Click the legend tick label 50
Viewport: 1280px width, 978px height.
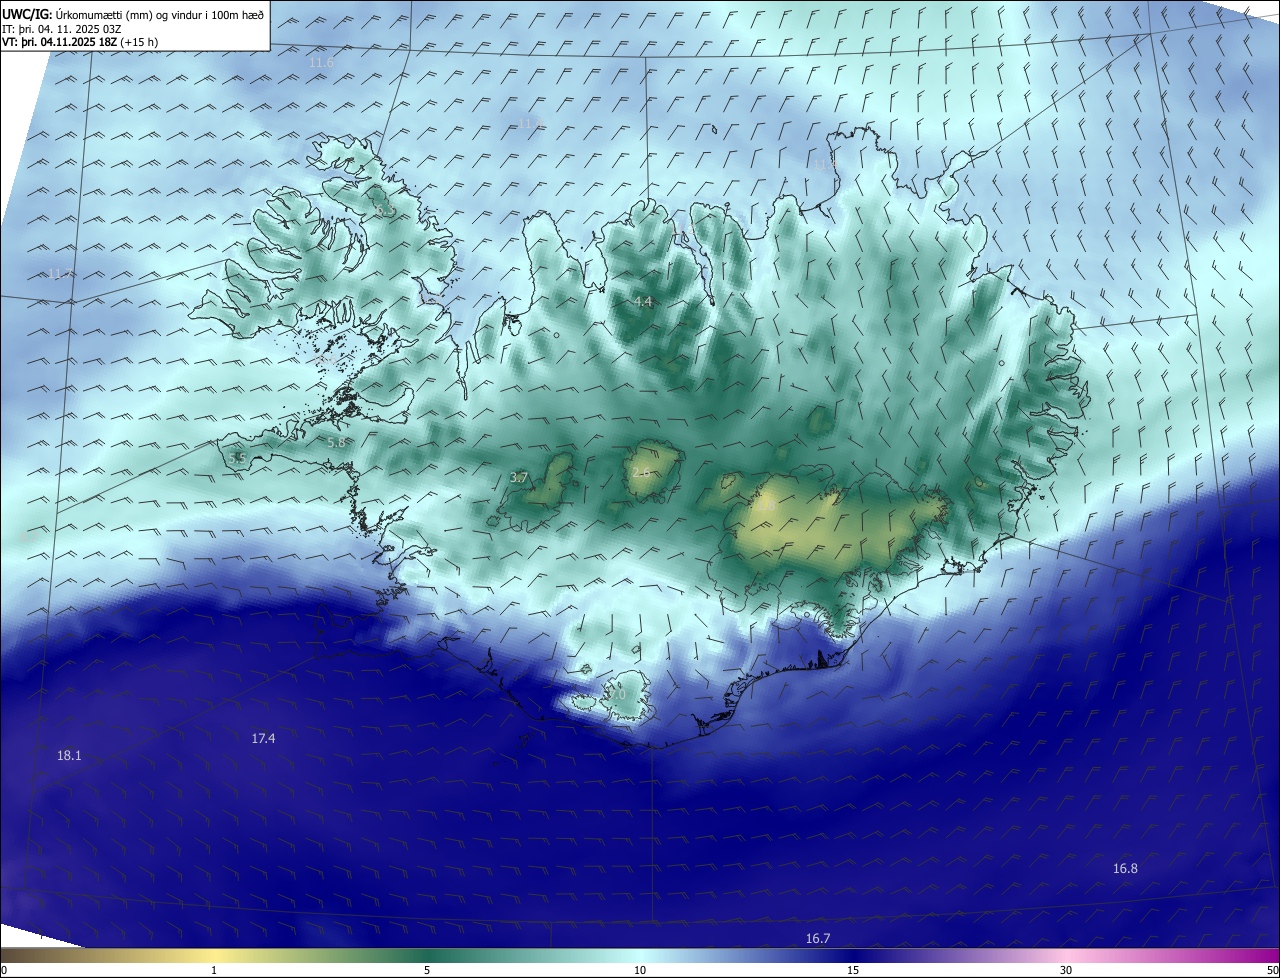click(x=1273, y=971)
